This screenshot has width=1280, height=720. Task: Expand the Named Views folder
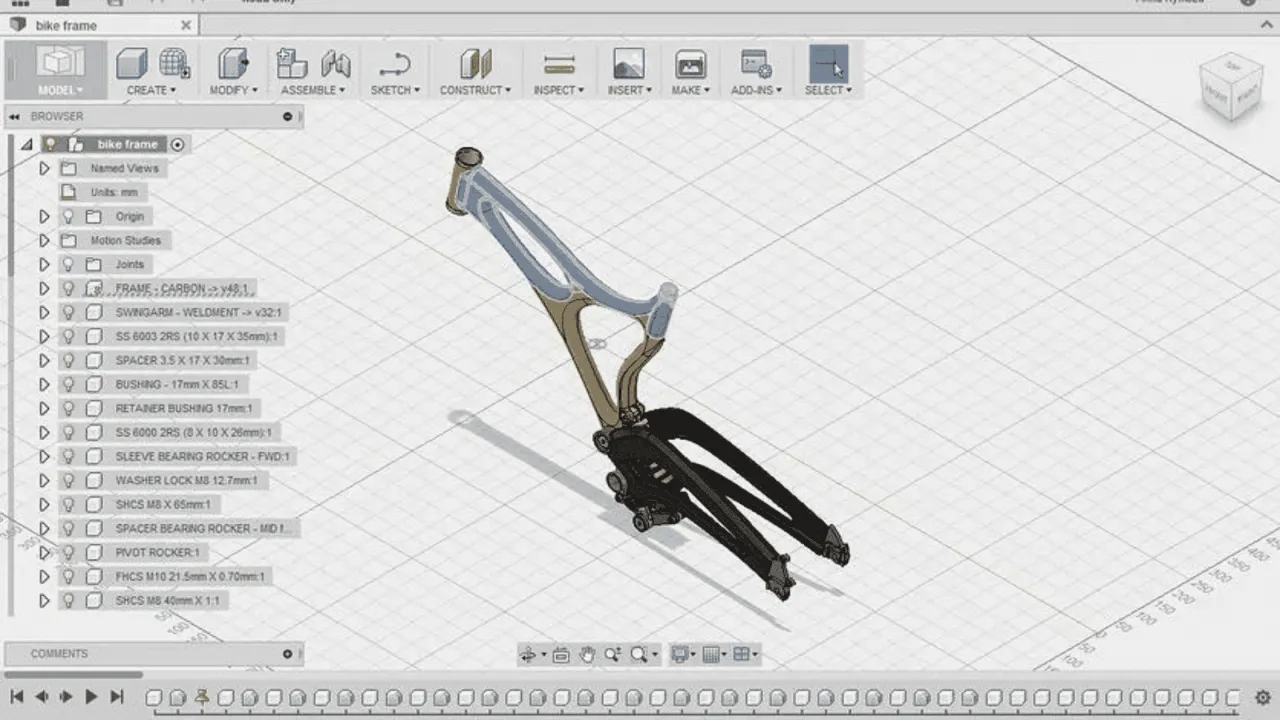point(44,168)
